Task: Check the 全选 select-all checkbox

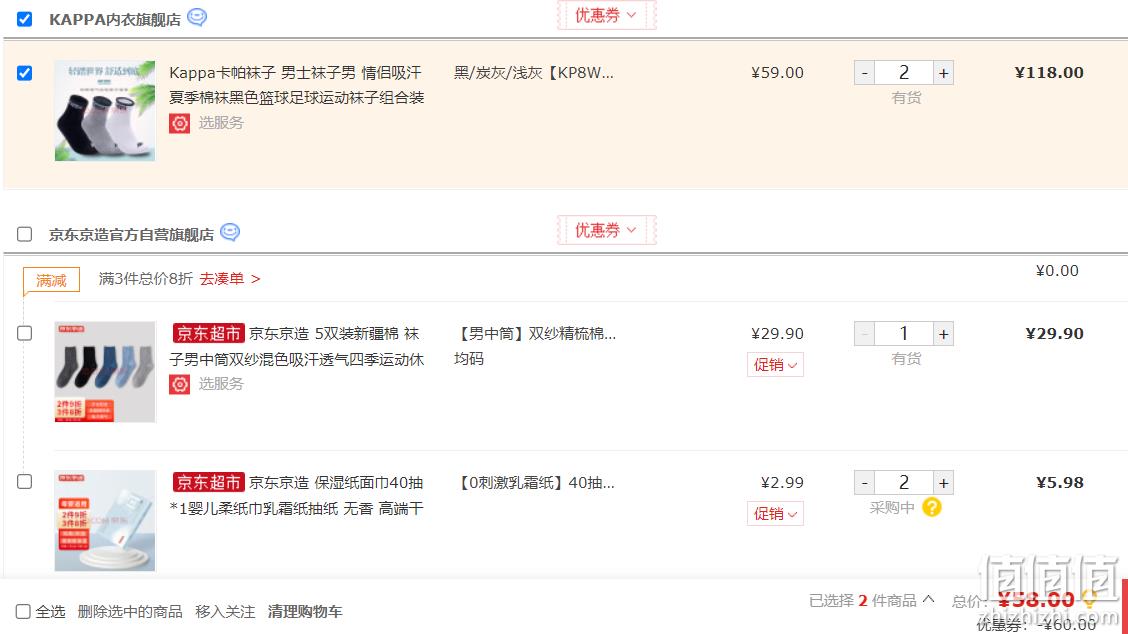Action: [23, 611]
